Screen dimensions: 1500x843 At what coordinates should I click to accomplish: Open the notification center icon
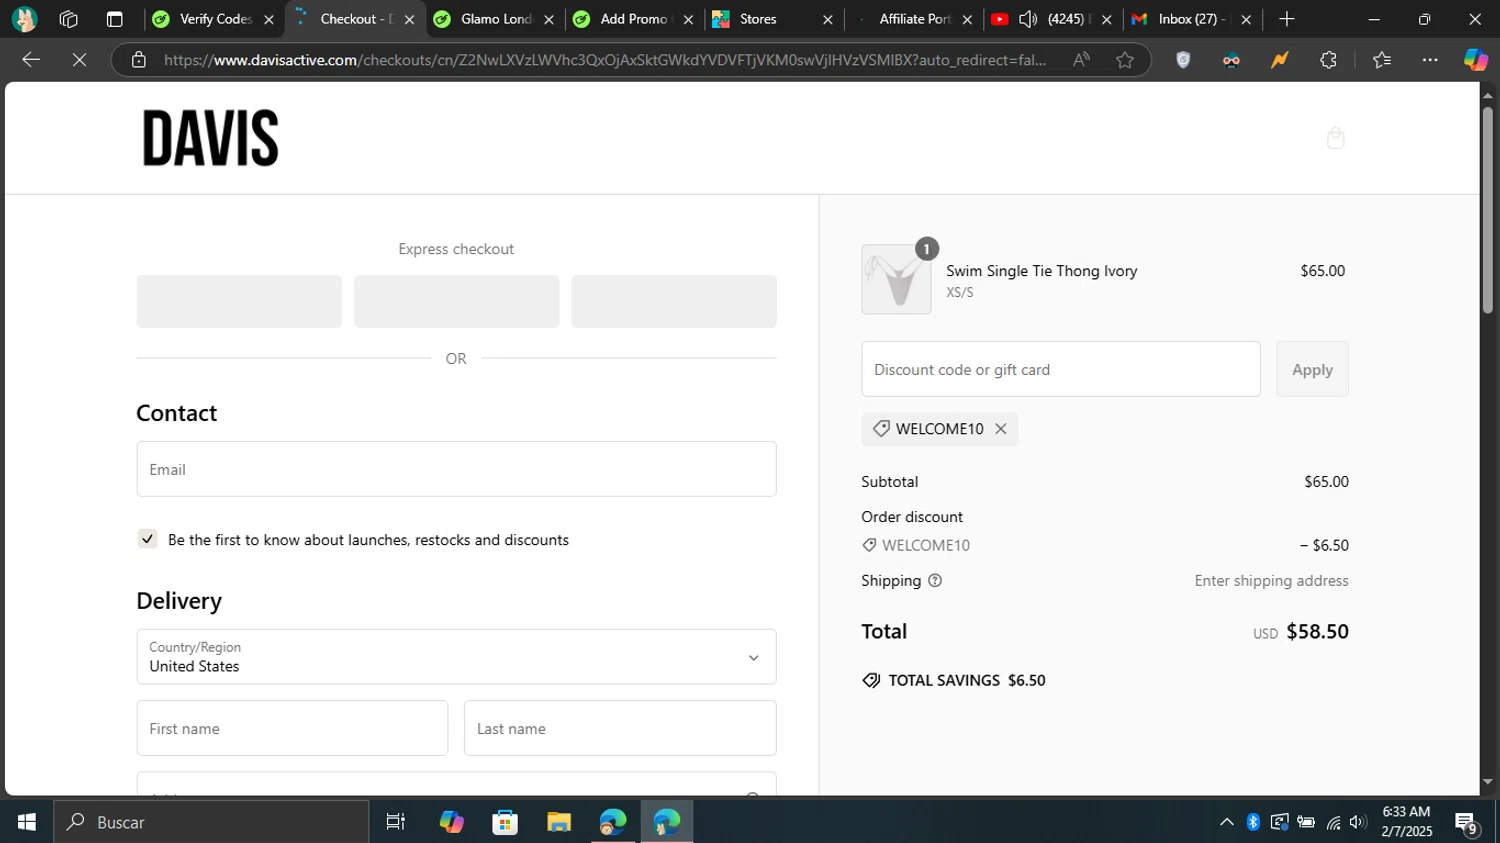click(1466, 822)
